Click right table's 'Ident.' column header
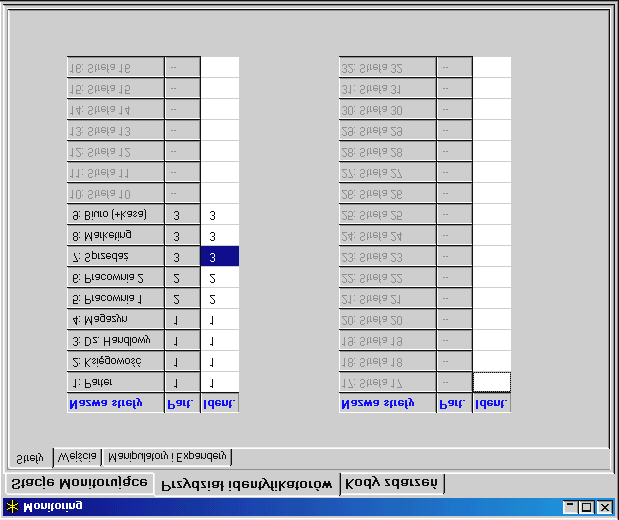 click(x=492, y=403)
